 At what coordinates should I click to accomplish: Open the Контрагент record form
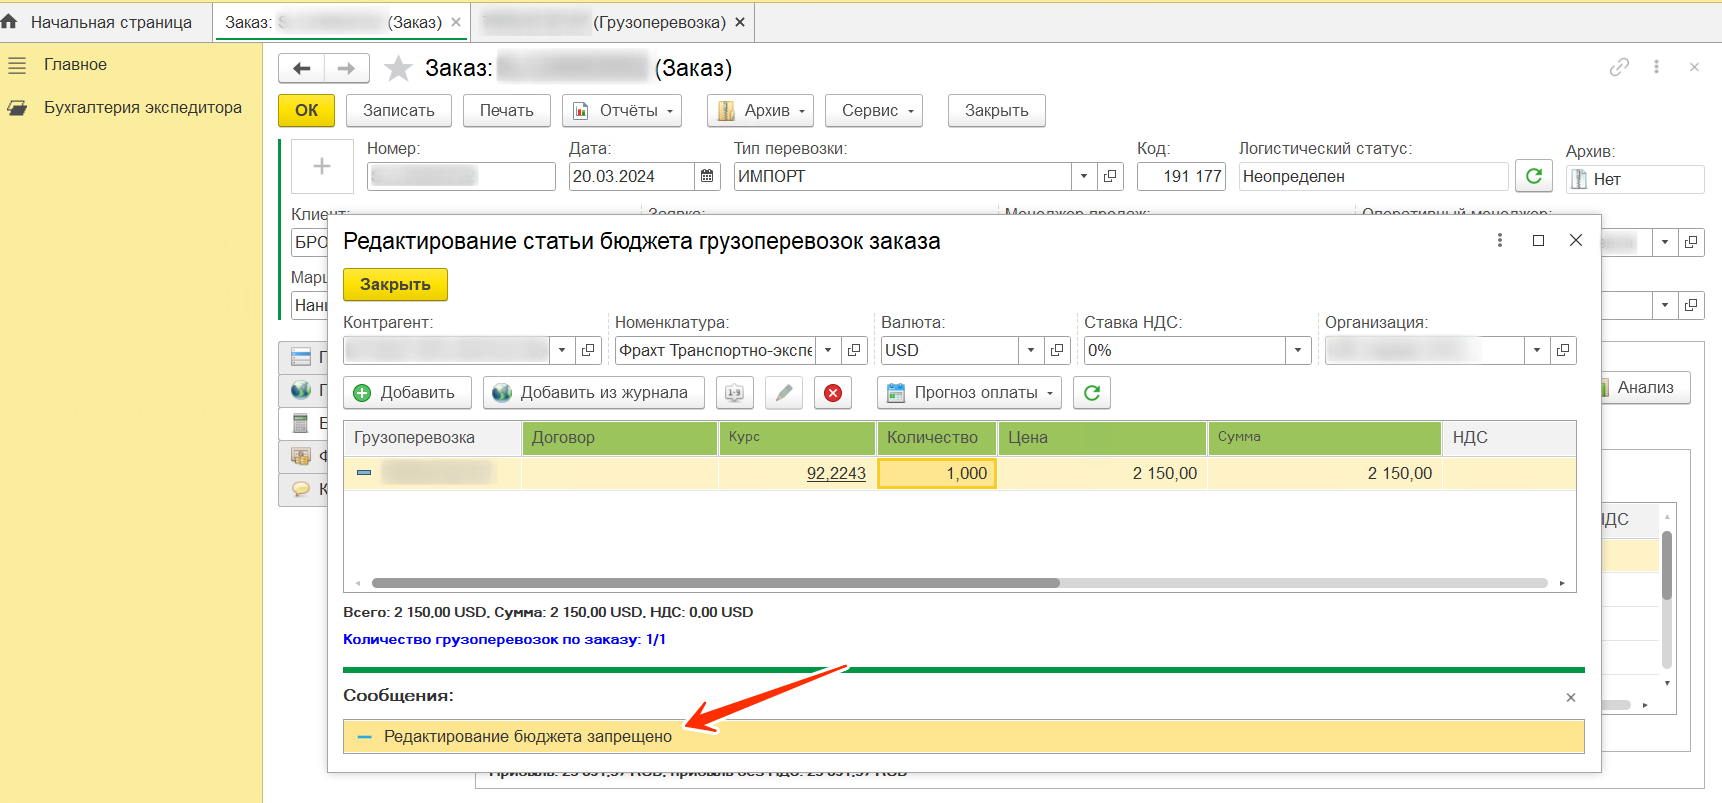588,350
